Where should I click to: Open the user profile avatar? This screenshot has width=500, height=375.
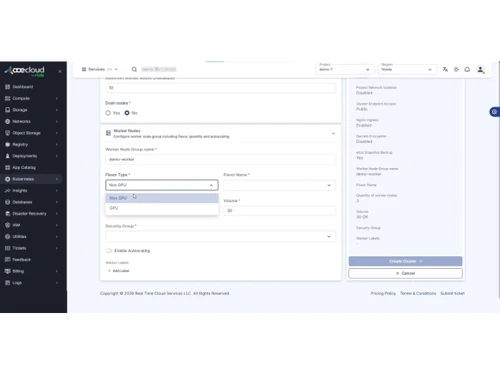tap(480, 69)
